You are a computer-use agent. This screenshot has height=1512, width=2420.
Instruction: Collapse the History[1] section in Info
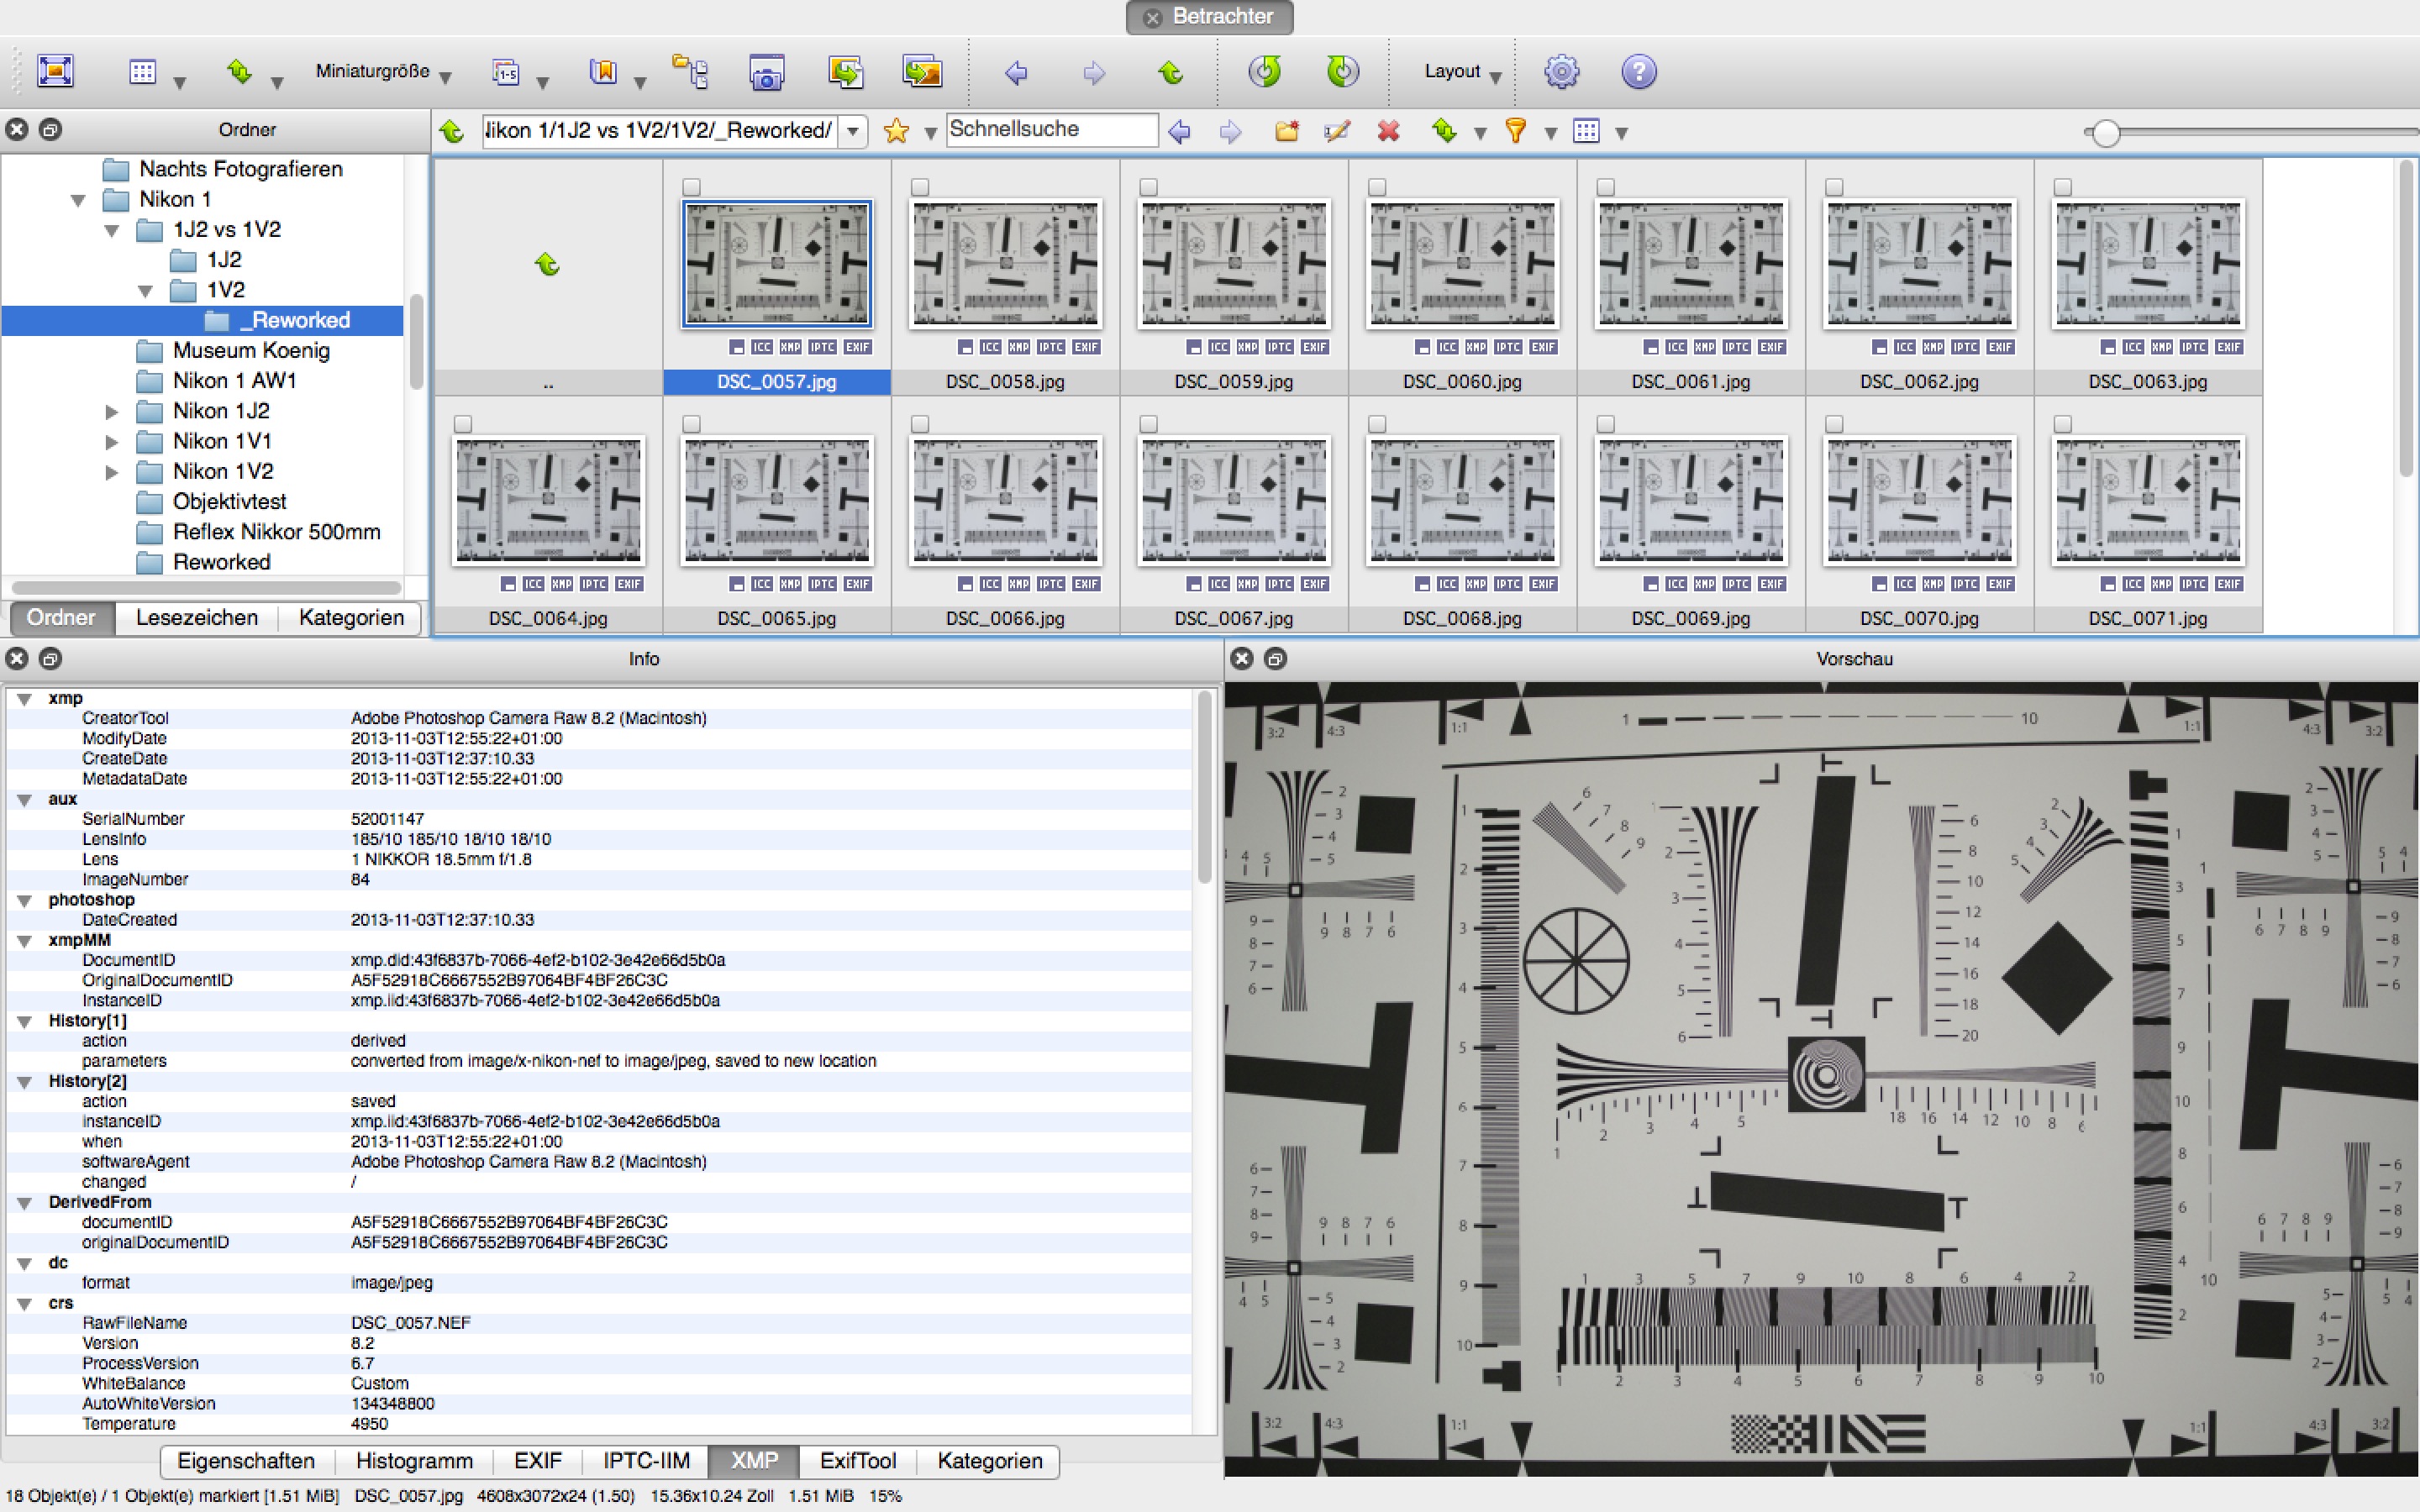point(25,1021)
